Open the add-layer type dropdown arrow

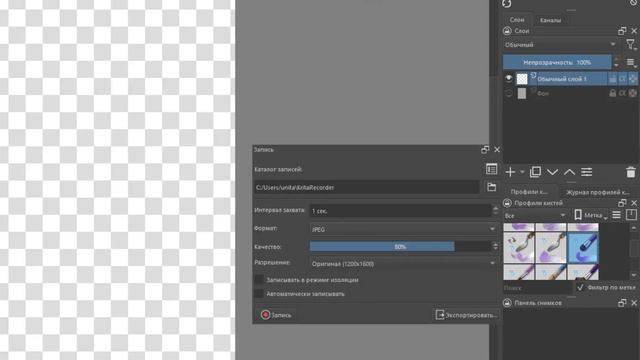click(x=522, y=172)
